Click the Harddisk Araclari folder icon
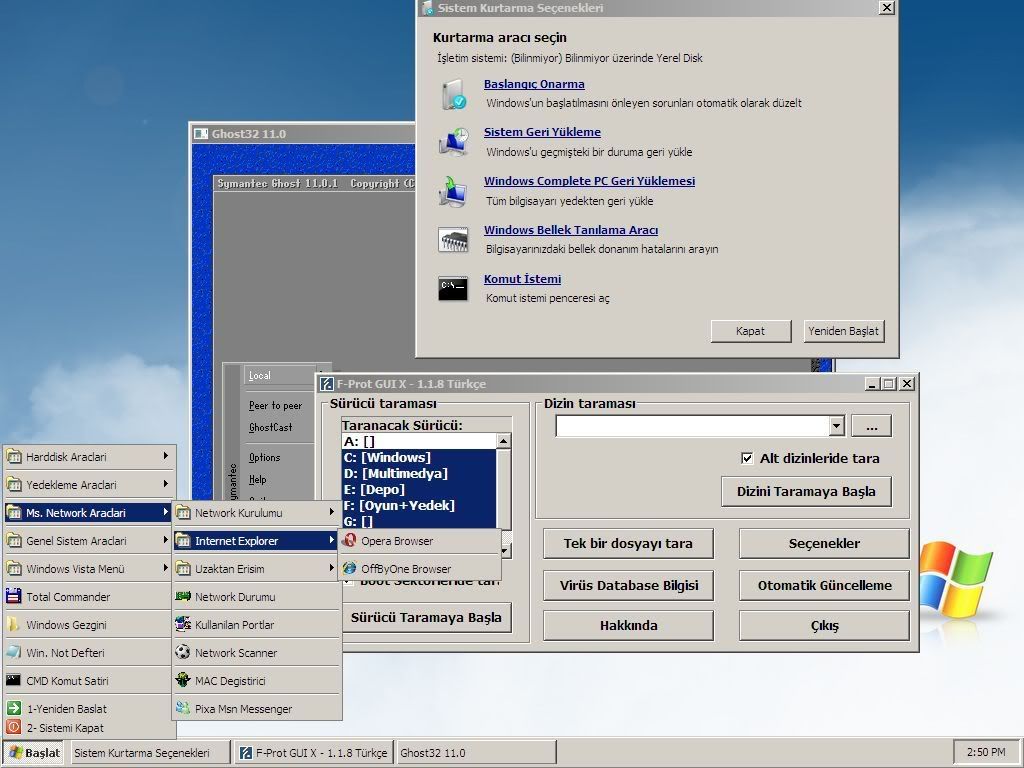The height and width of the screenshot is (768, 1024). click(14, 456)
